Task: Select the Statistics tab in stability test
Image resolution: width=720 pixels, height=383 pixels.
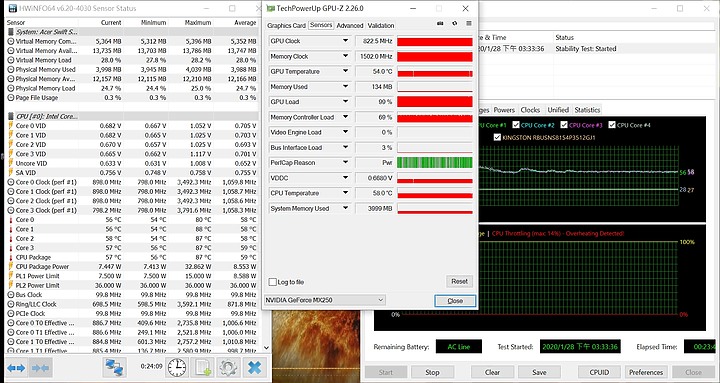Action: pyautogui.click(x=587, y=110)
